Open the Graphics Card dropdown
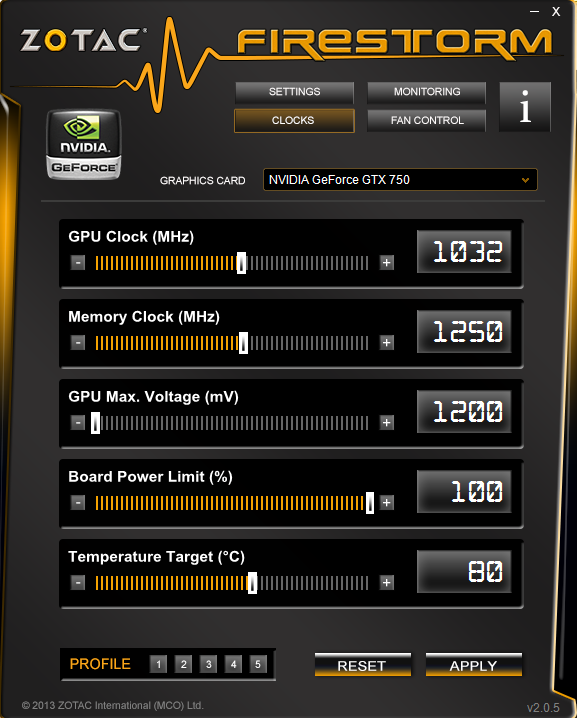Viewport: 577px width, 718px height. [400, 180]
